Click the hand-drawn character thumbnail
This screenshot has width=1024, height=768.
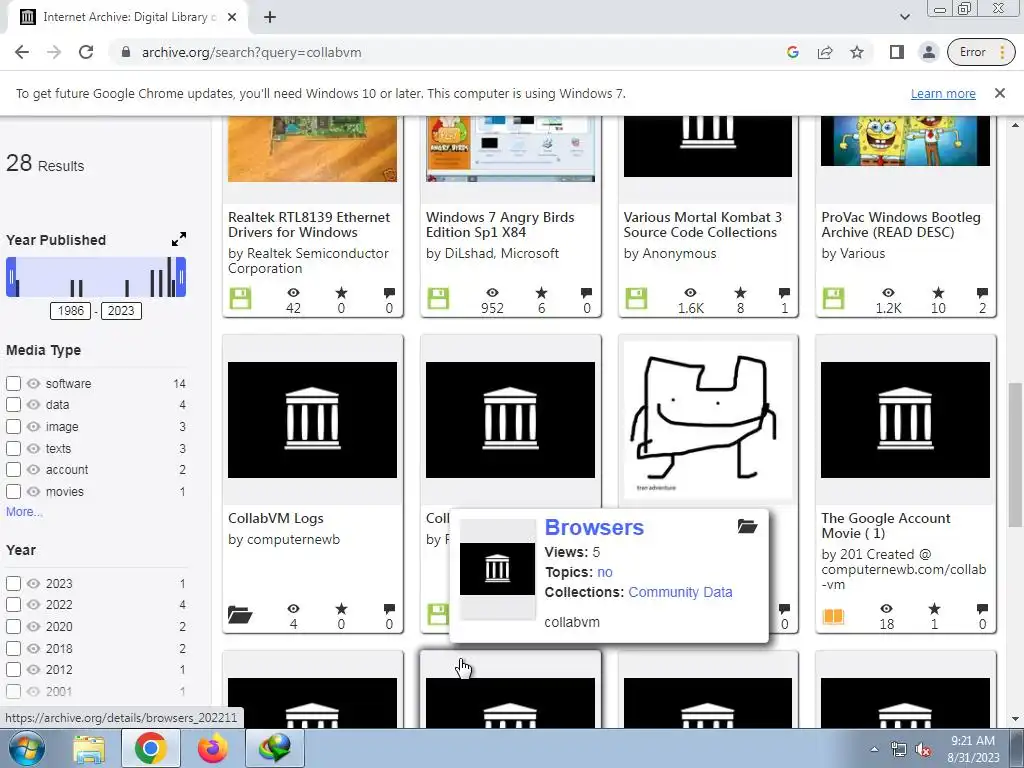pos(708,420)
